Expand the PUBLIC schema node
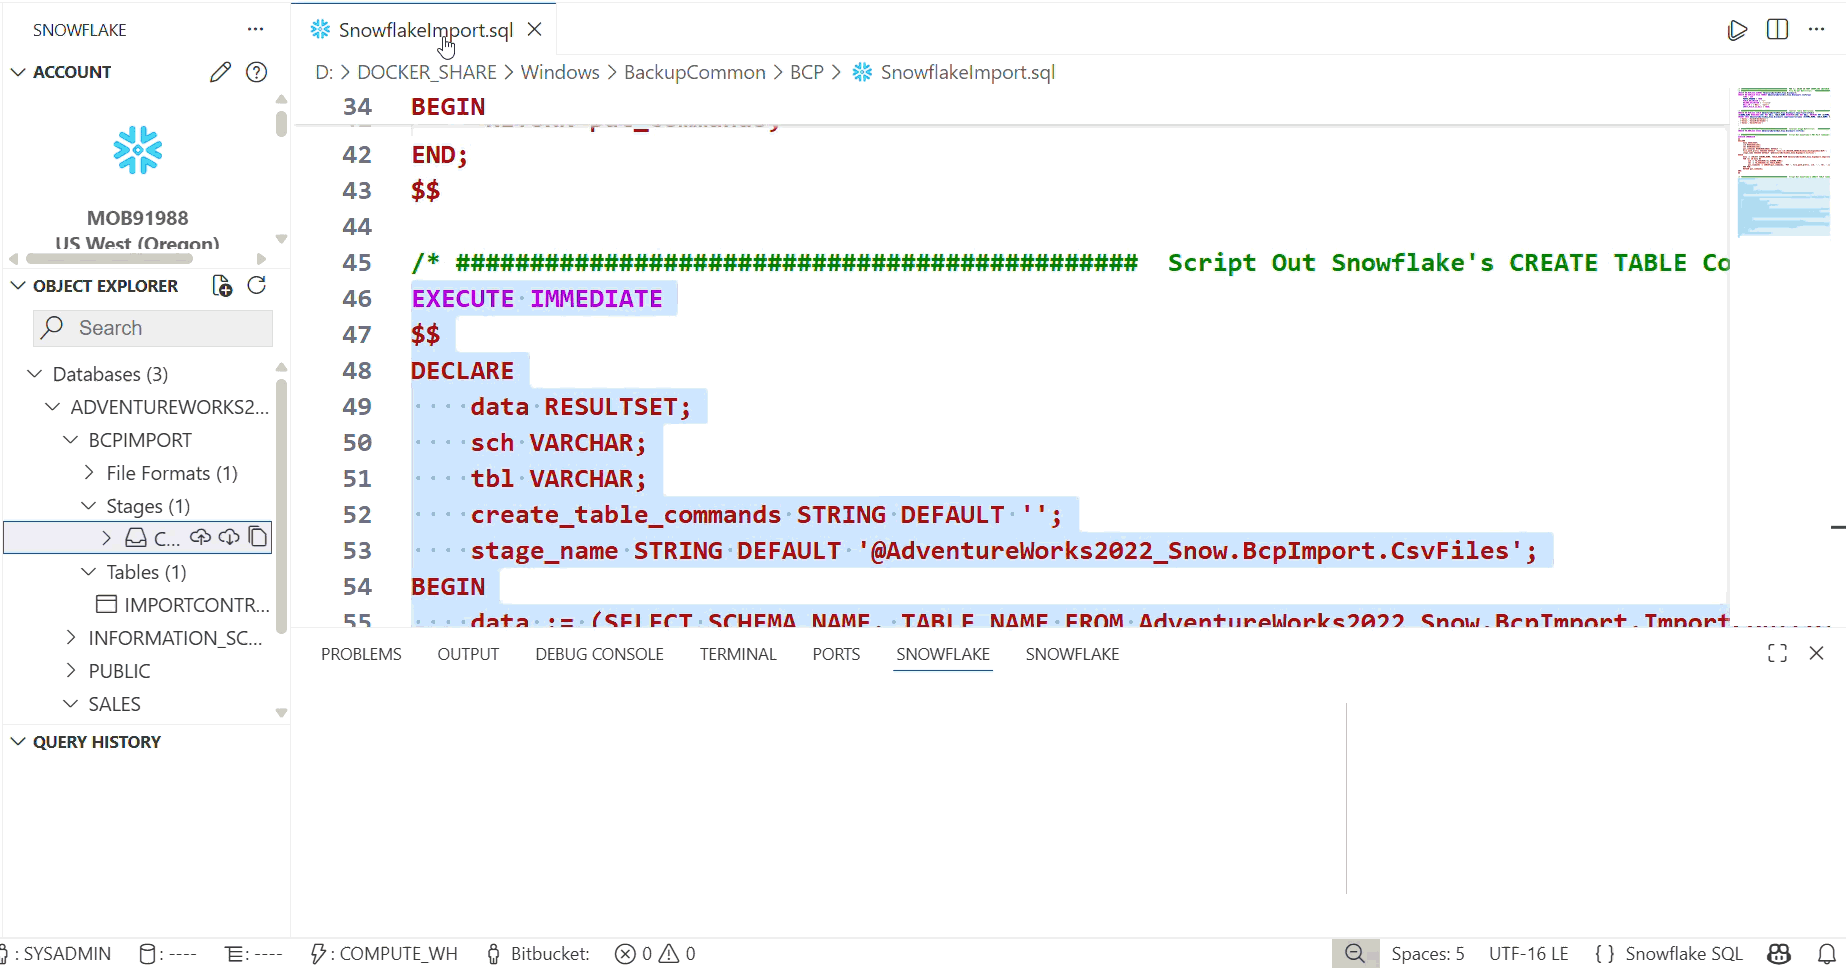 click(x=71, y=671)
